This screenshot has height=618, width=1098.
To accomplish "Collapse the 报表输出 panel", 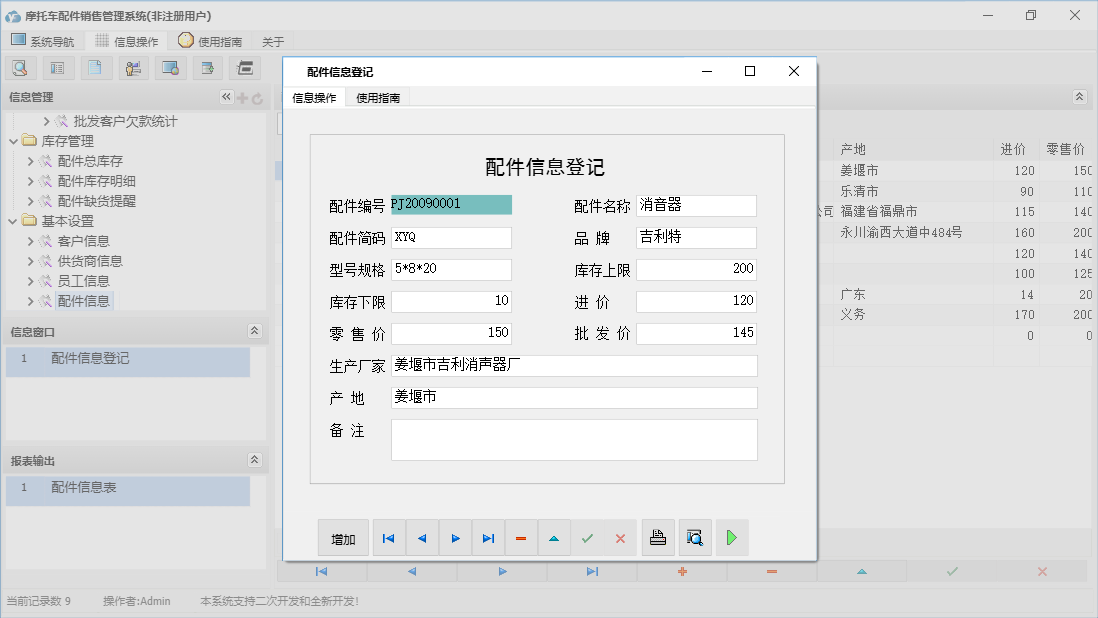I will [x=254, y=460].
